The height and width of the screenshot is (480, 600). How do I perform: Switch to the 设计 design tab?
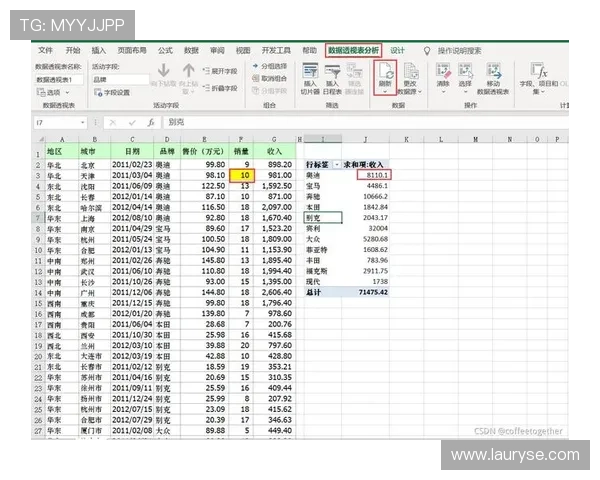[398, 51]
